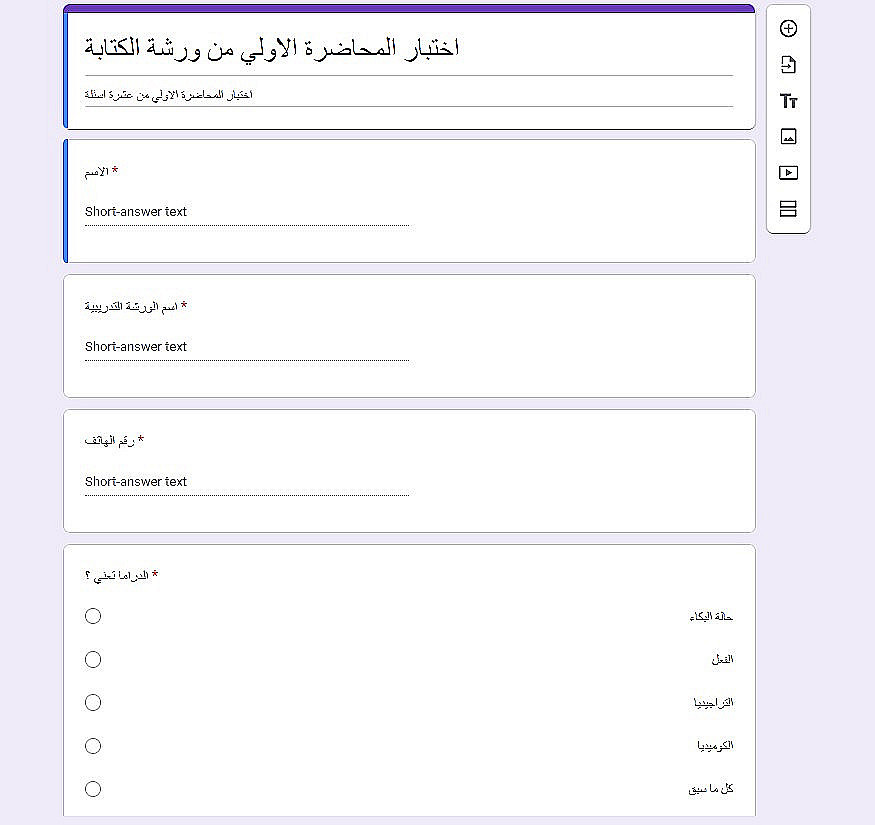
Task: Click the form title اختبار المحاضرة الاولي
Action: [x=272, y=49]
